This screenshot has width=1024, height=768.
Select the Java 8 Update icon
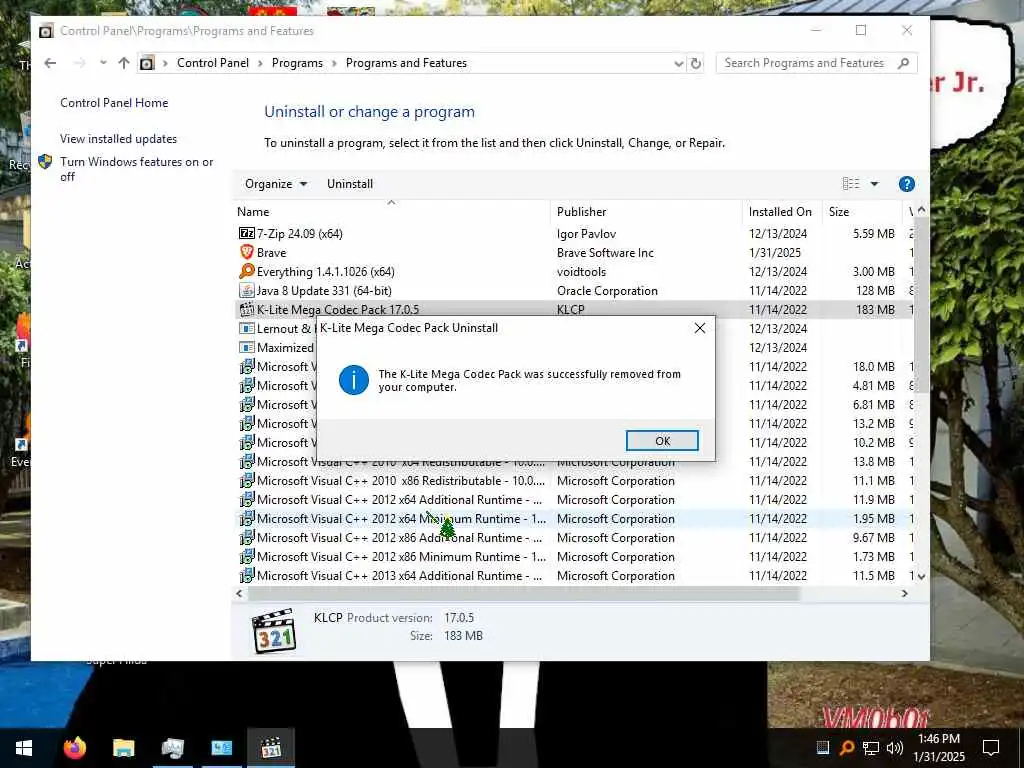point(246,290)
